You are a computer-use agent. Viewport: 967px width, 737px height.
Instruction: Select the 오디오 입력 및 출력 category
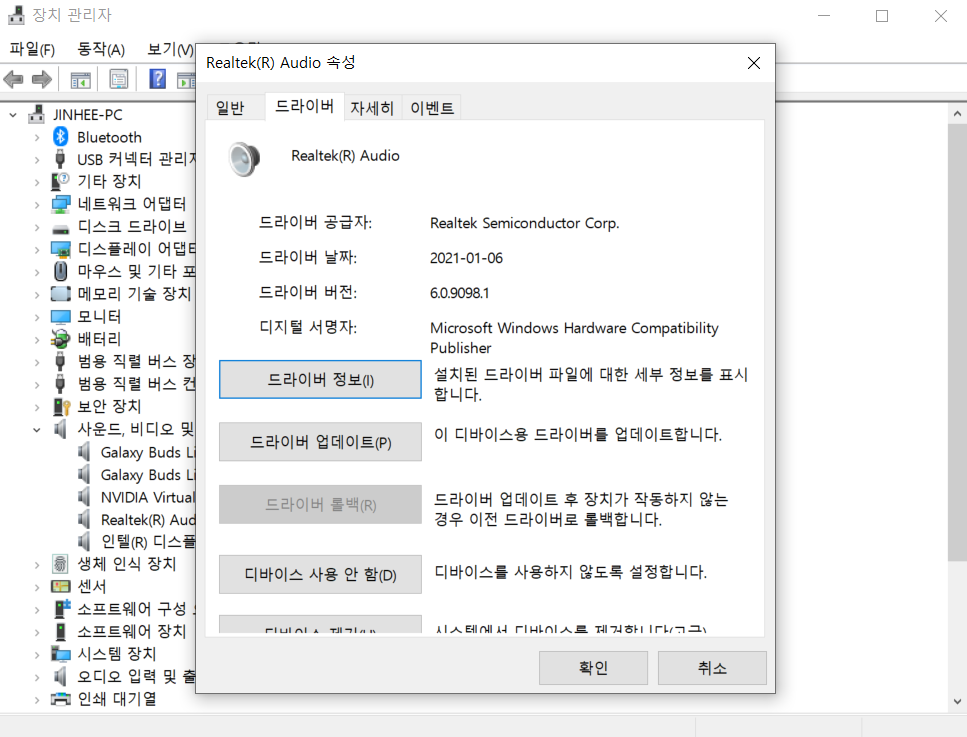click(136, 677)
